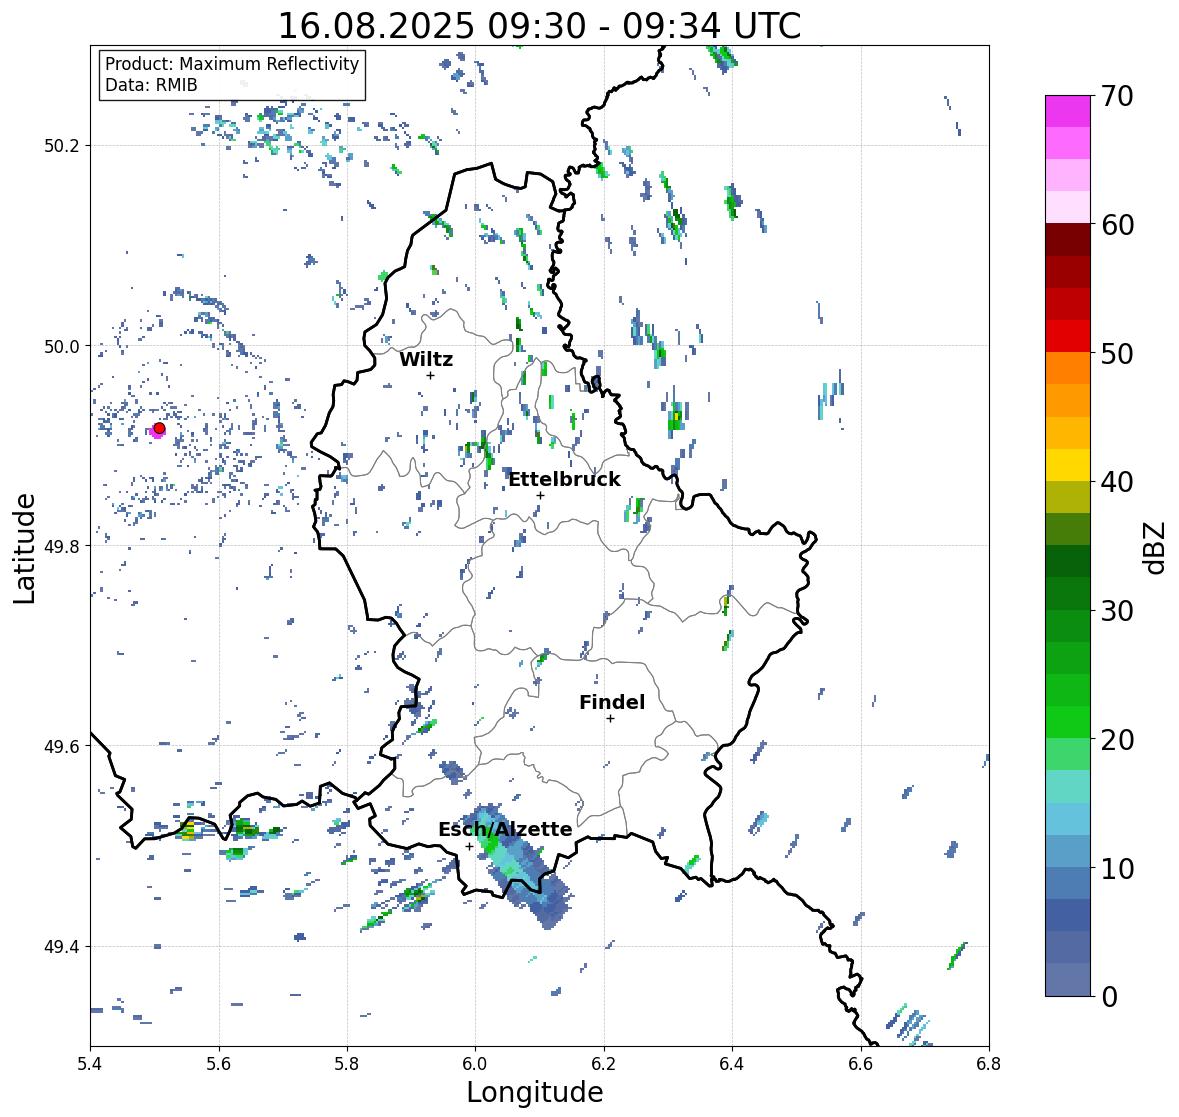Click the longitude tick label 5.4
Viewport: 1179px width, 1117px height.
coord(90,1064)
